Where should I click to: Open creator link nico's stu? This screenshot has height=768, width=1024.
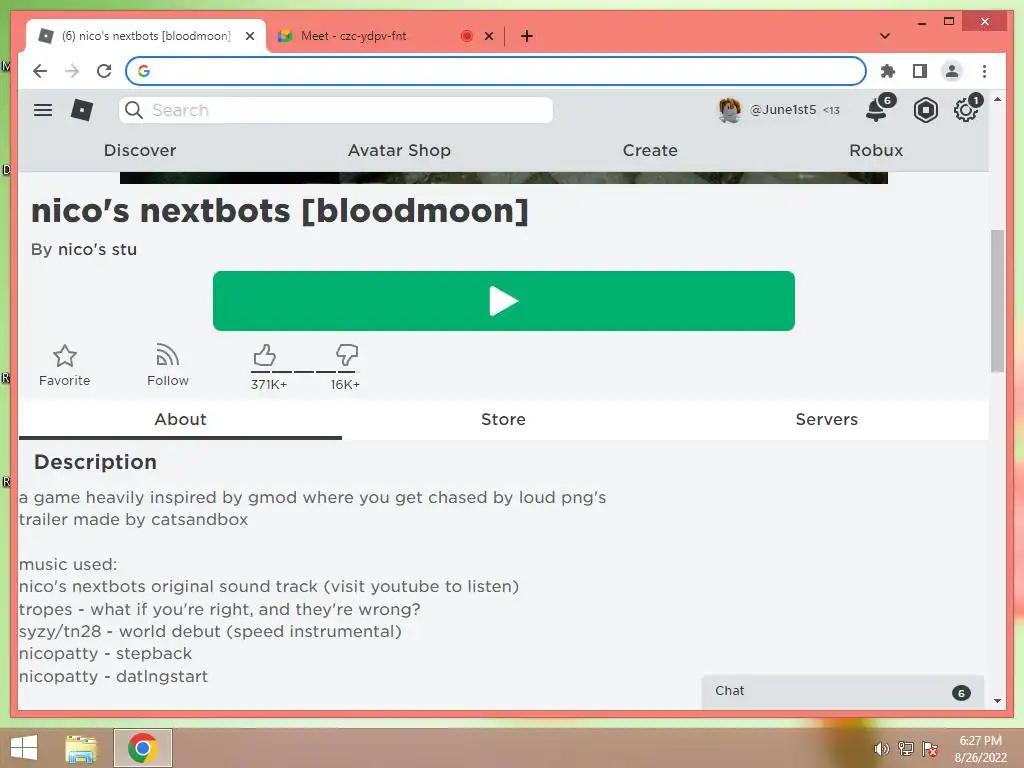tap(97, 249)
